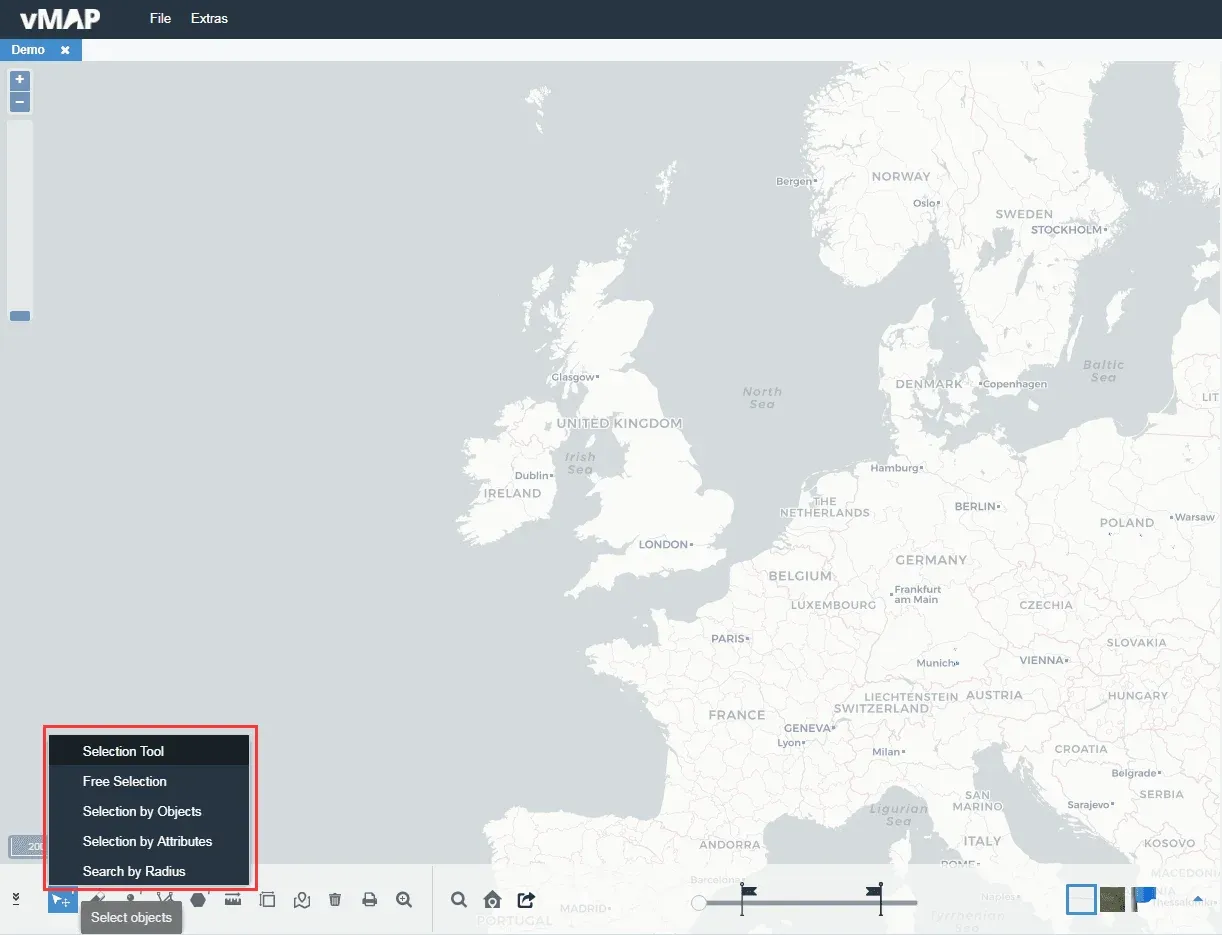
Task: Click the GENEVA label on the map
Action: tap(807, 729)
